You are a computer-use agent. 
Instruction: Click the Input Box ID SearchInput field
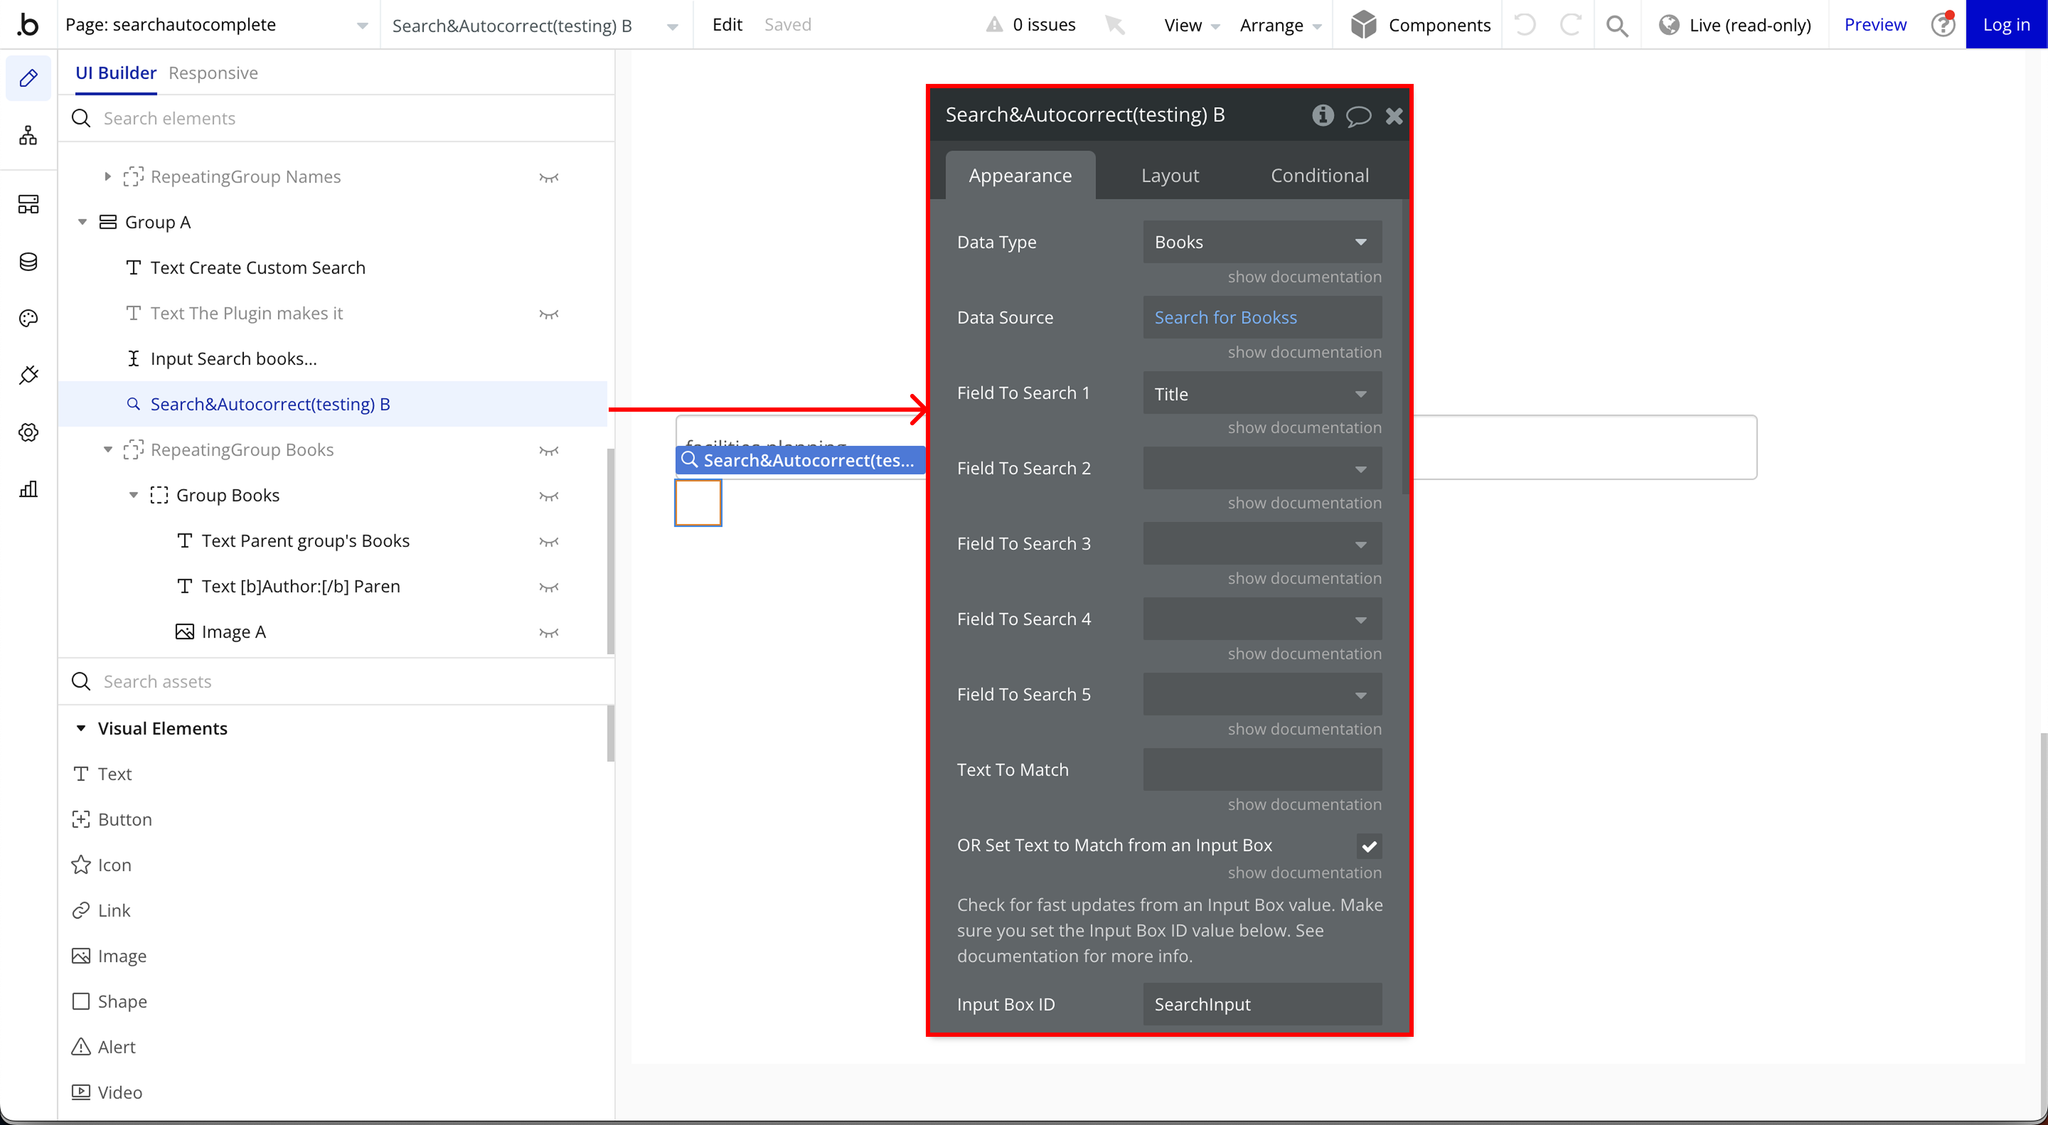1261,1004
